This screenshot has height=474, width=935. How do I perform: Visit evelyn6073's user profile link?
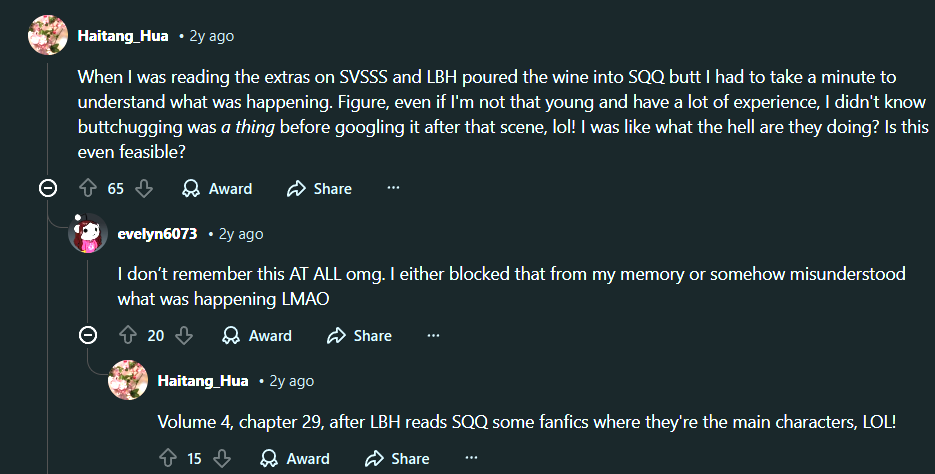click(158, 234)
